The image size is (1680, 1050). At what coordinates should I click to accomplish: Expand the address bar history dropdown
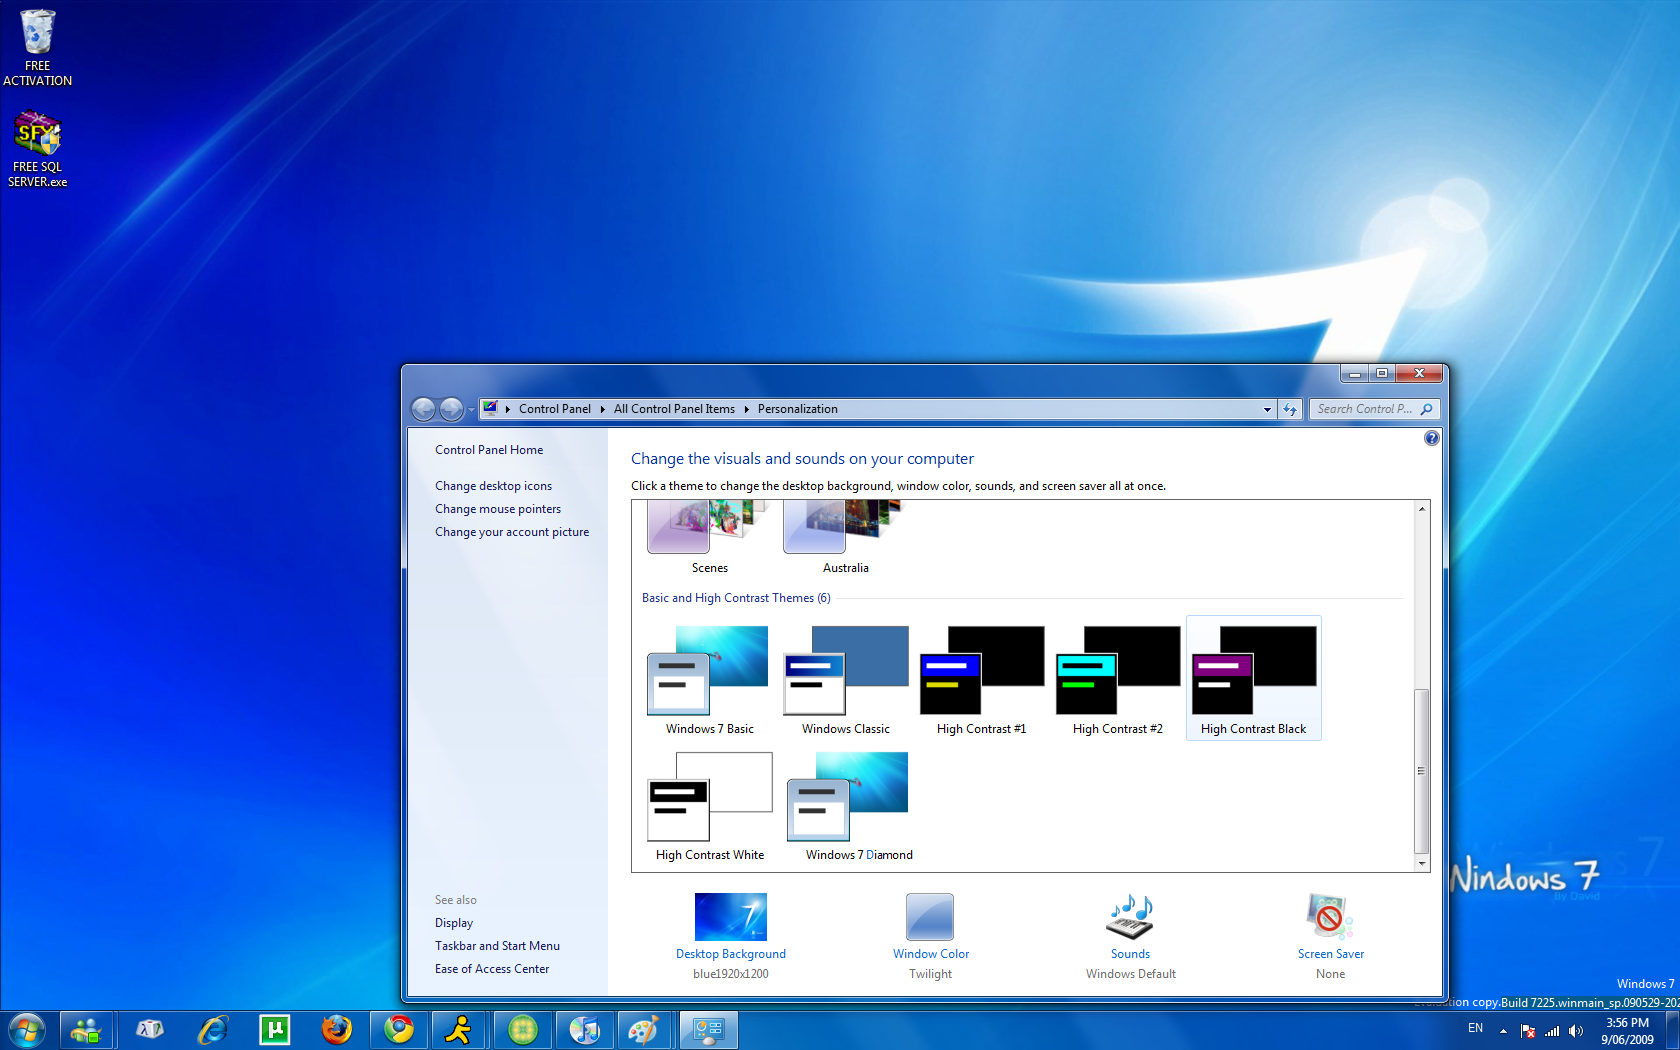(x=1267, y=409)
